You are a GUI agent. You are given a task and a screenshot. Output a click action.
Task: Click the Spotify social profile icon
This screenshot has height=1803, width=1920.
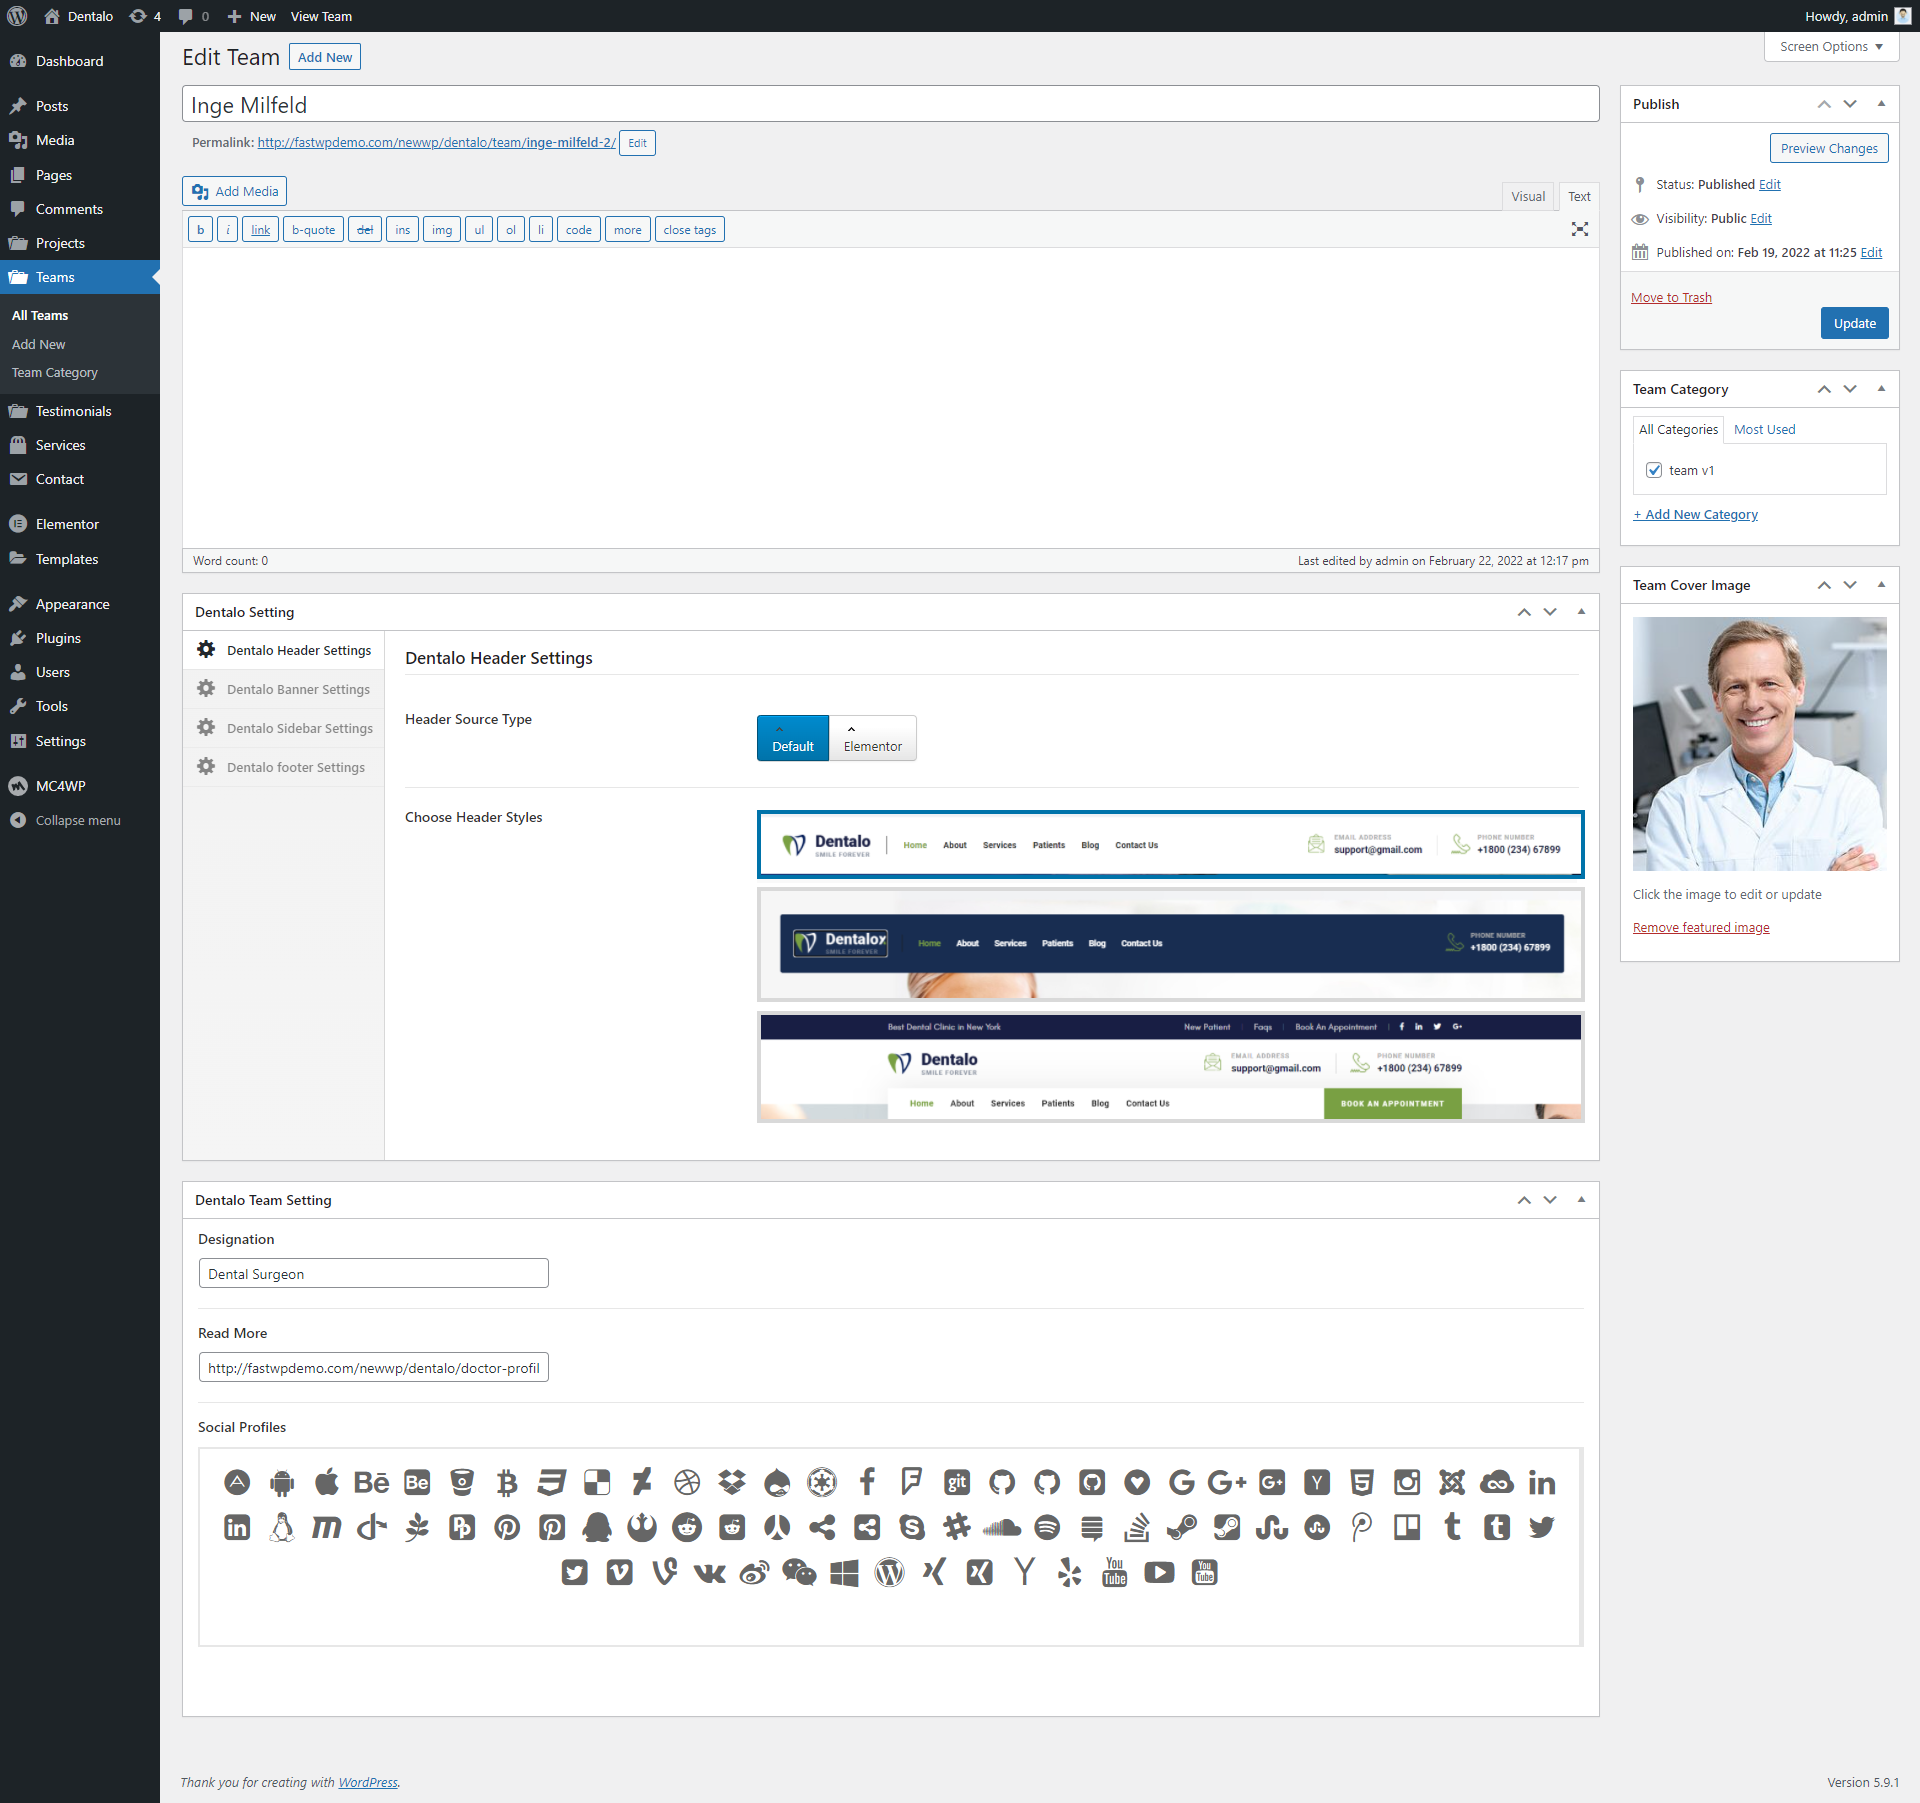click(1047, 1527)
